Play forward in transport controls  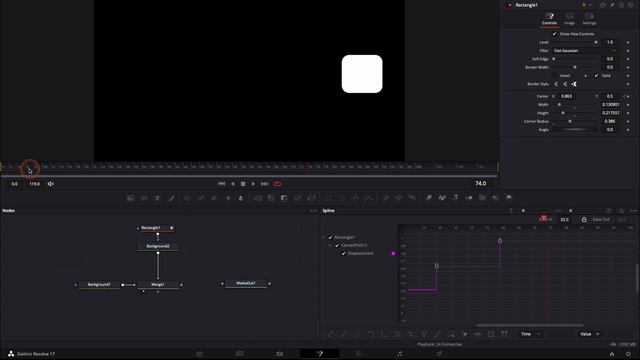tap(253, 184)
